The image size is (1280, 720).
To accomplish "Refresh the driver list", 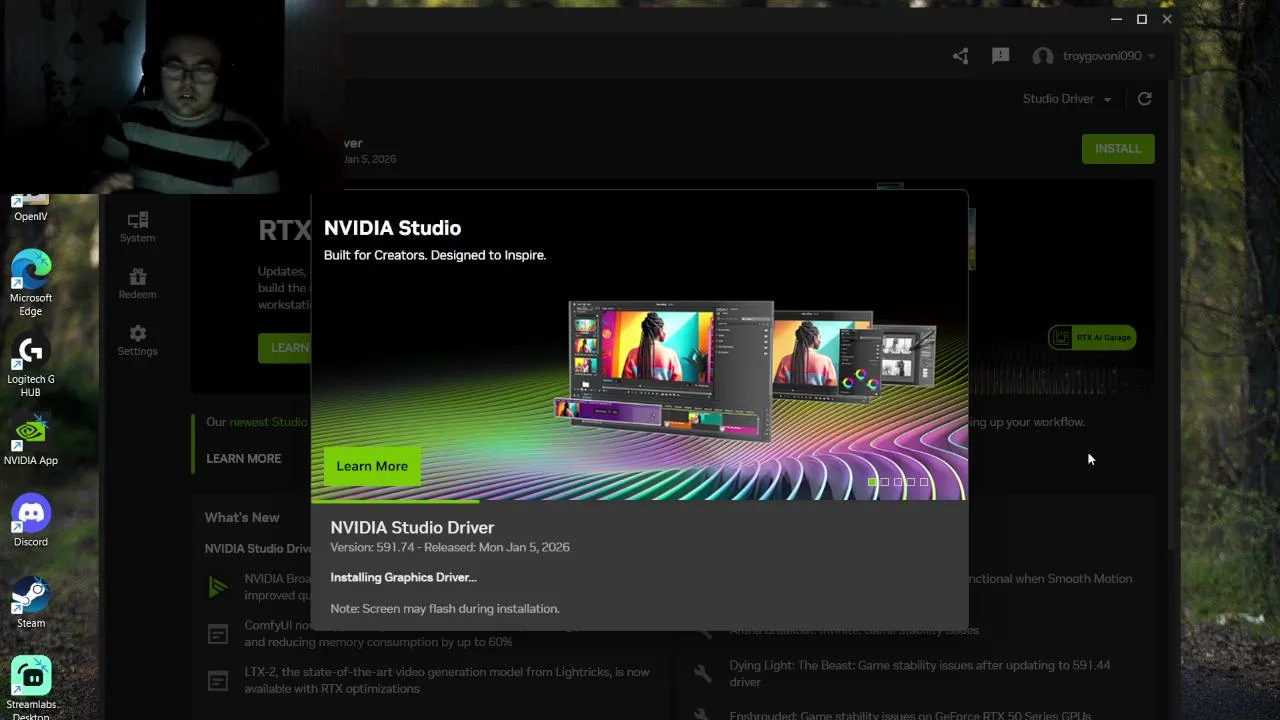I will pyautogui.click(x=1145, y=98).
